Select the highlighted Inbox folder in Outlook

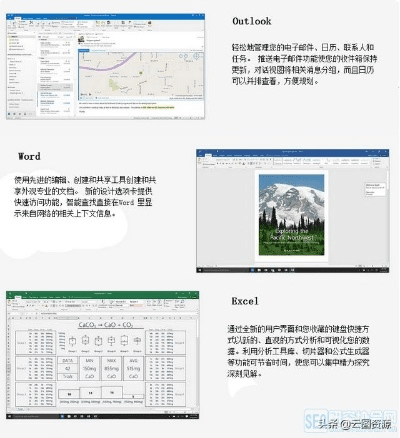pos(21,37)
